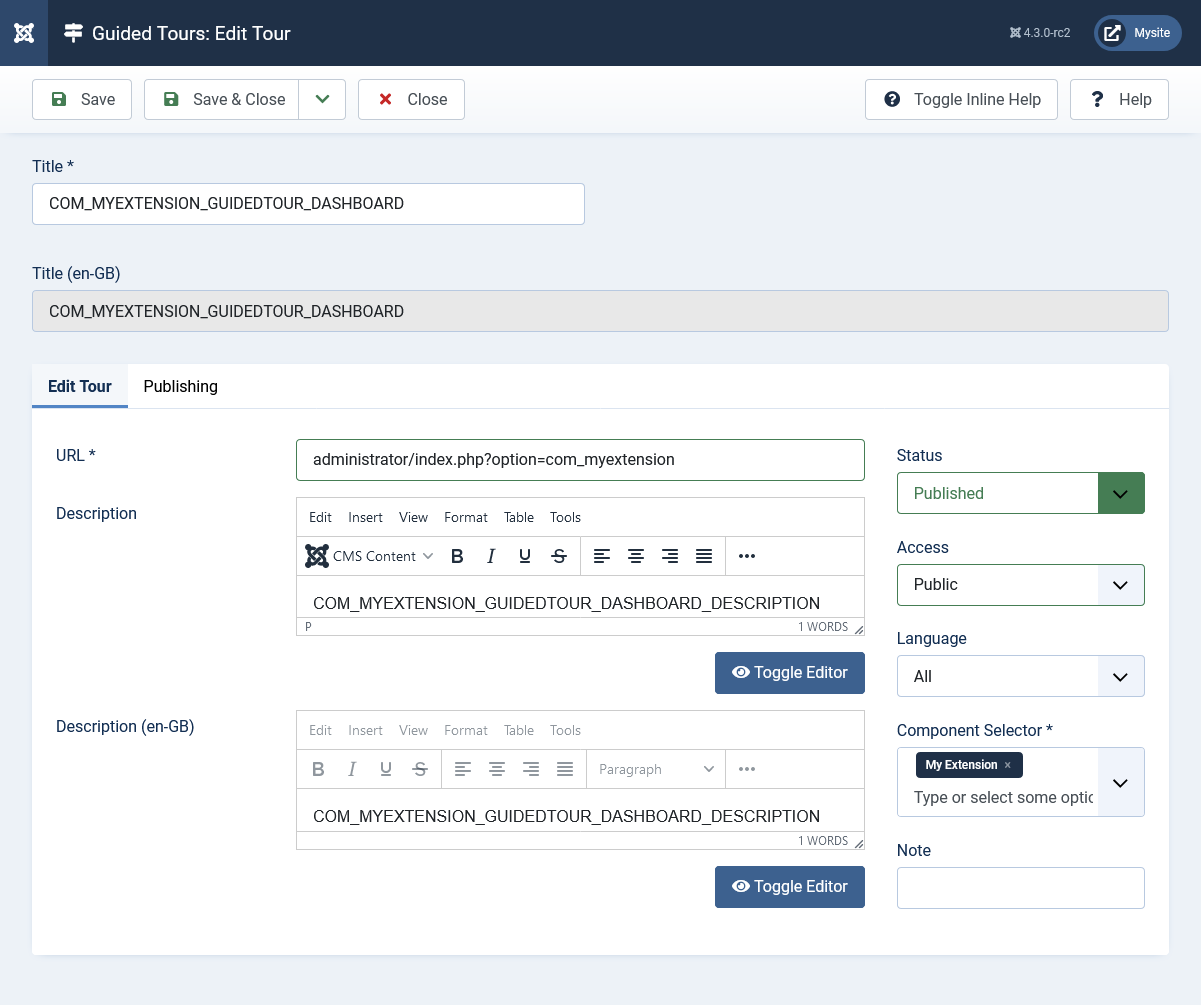Click the Joomla logo icon in header
The height and width of the screenshot is (1005, 1201).
tap(24, 33)
